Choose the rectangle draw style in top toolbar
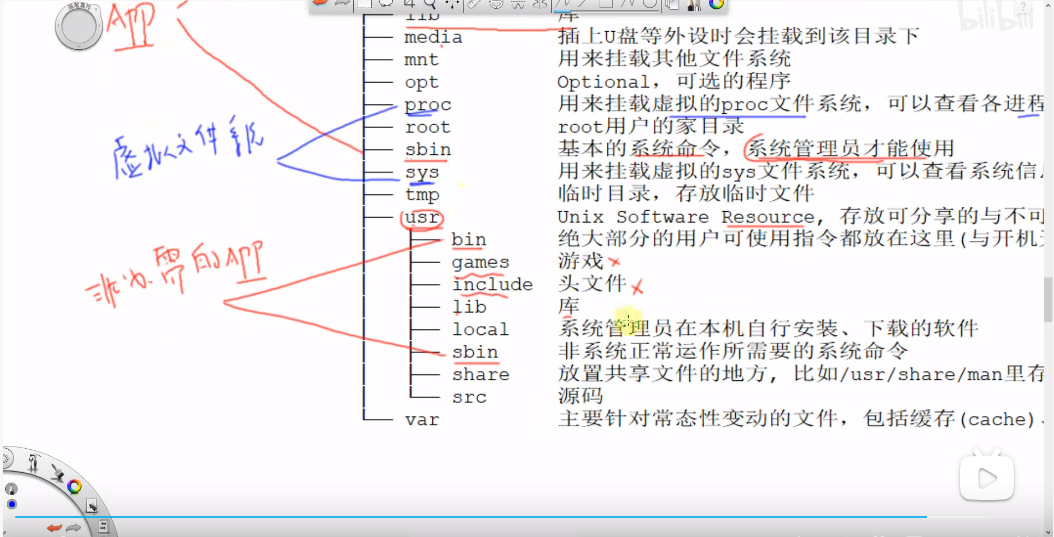Viewport: 1054px width, 537px height. [606, 3]
